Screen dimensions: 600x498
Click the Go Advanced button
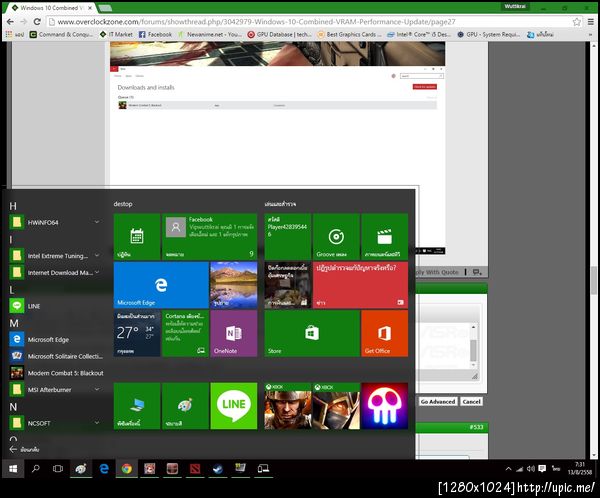coord(438,402)
